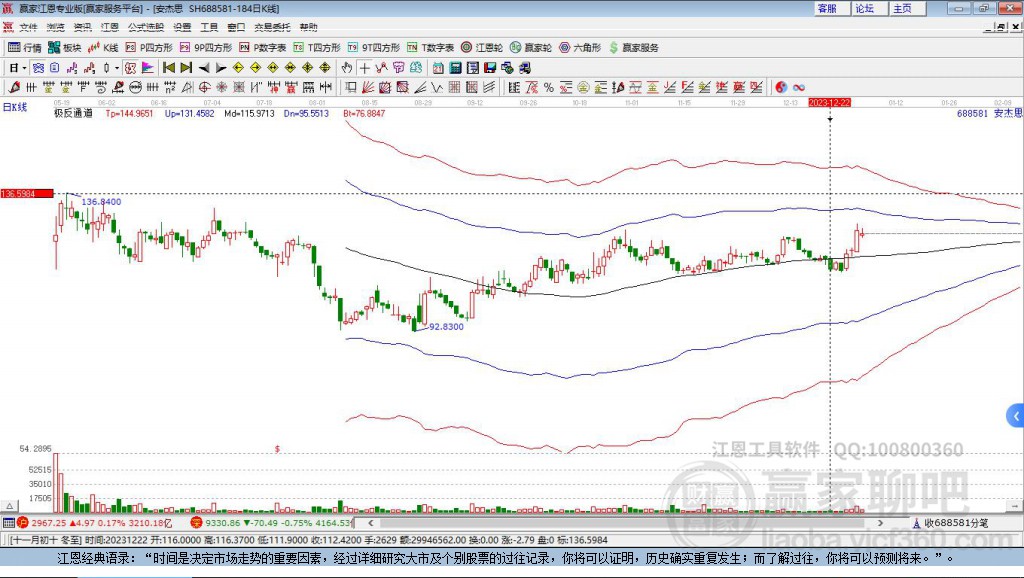Expand the 日 period dropdown arrow
Image resolution: width=1024 pixels, height=578 pixels.
(x=24, y=68)
